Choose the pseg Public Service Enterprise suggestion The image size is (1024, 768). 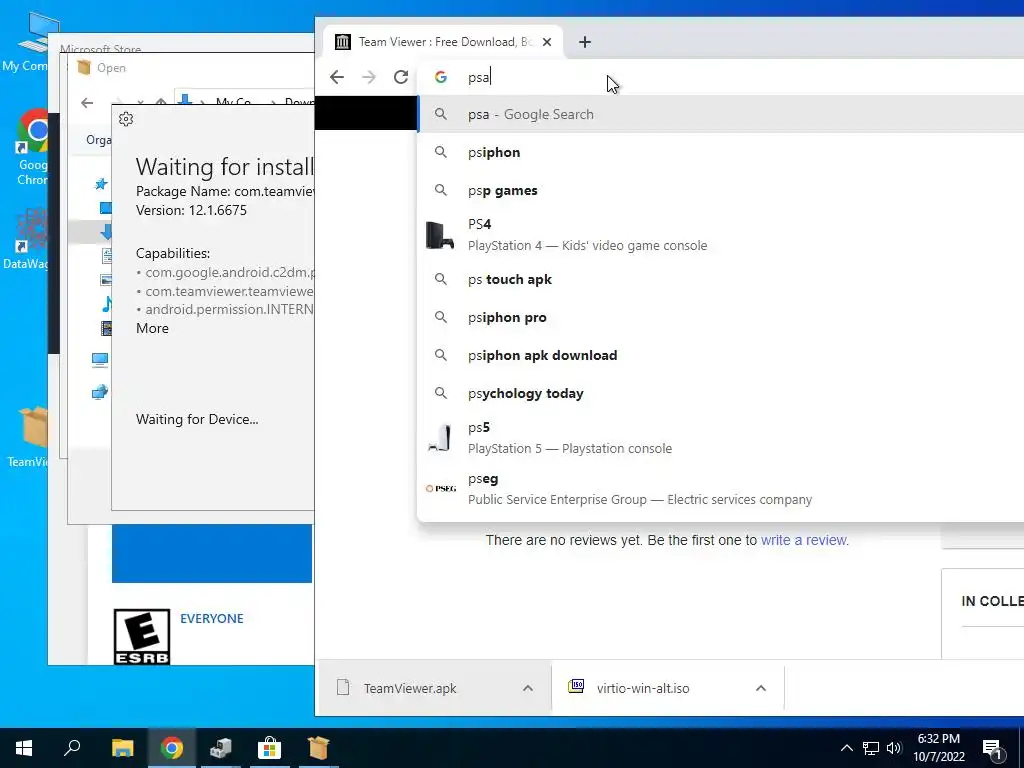[x=720, y=488]
